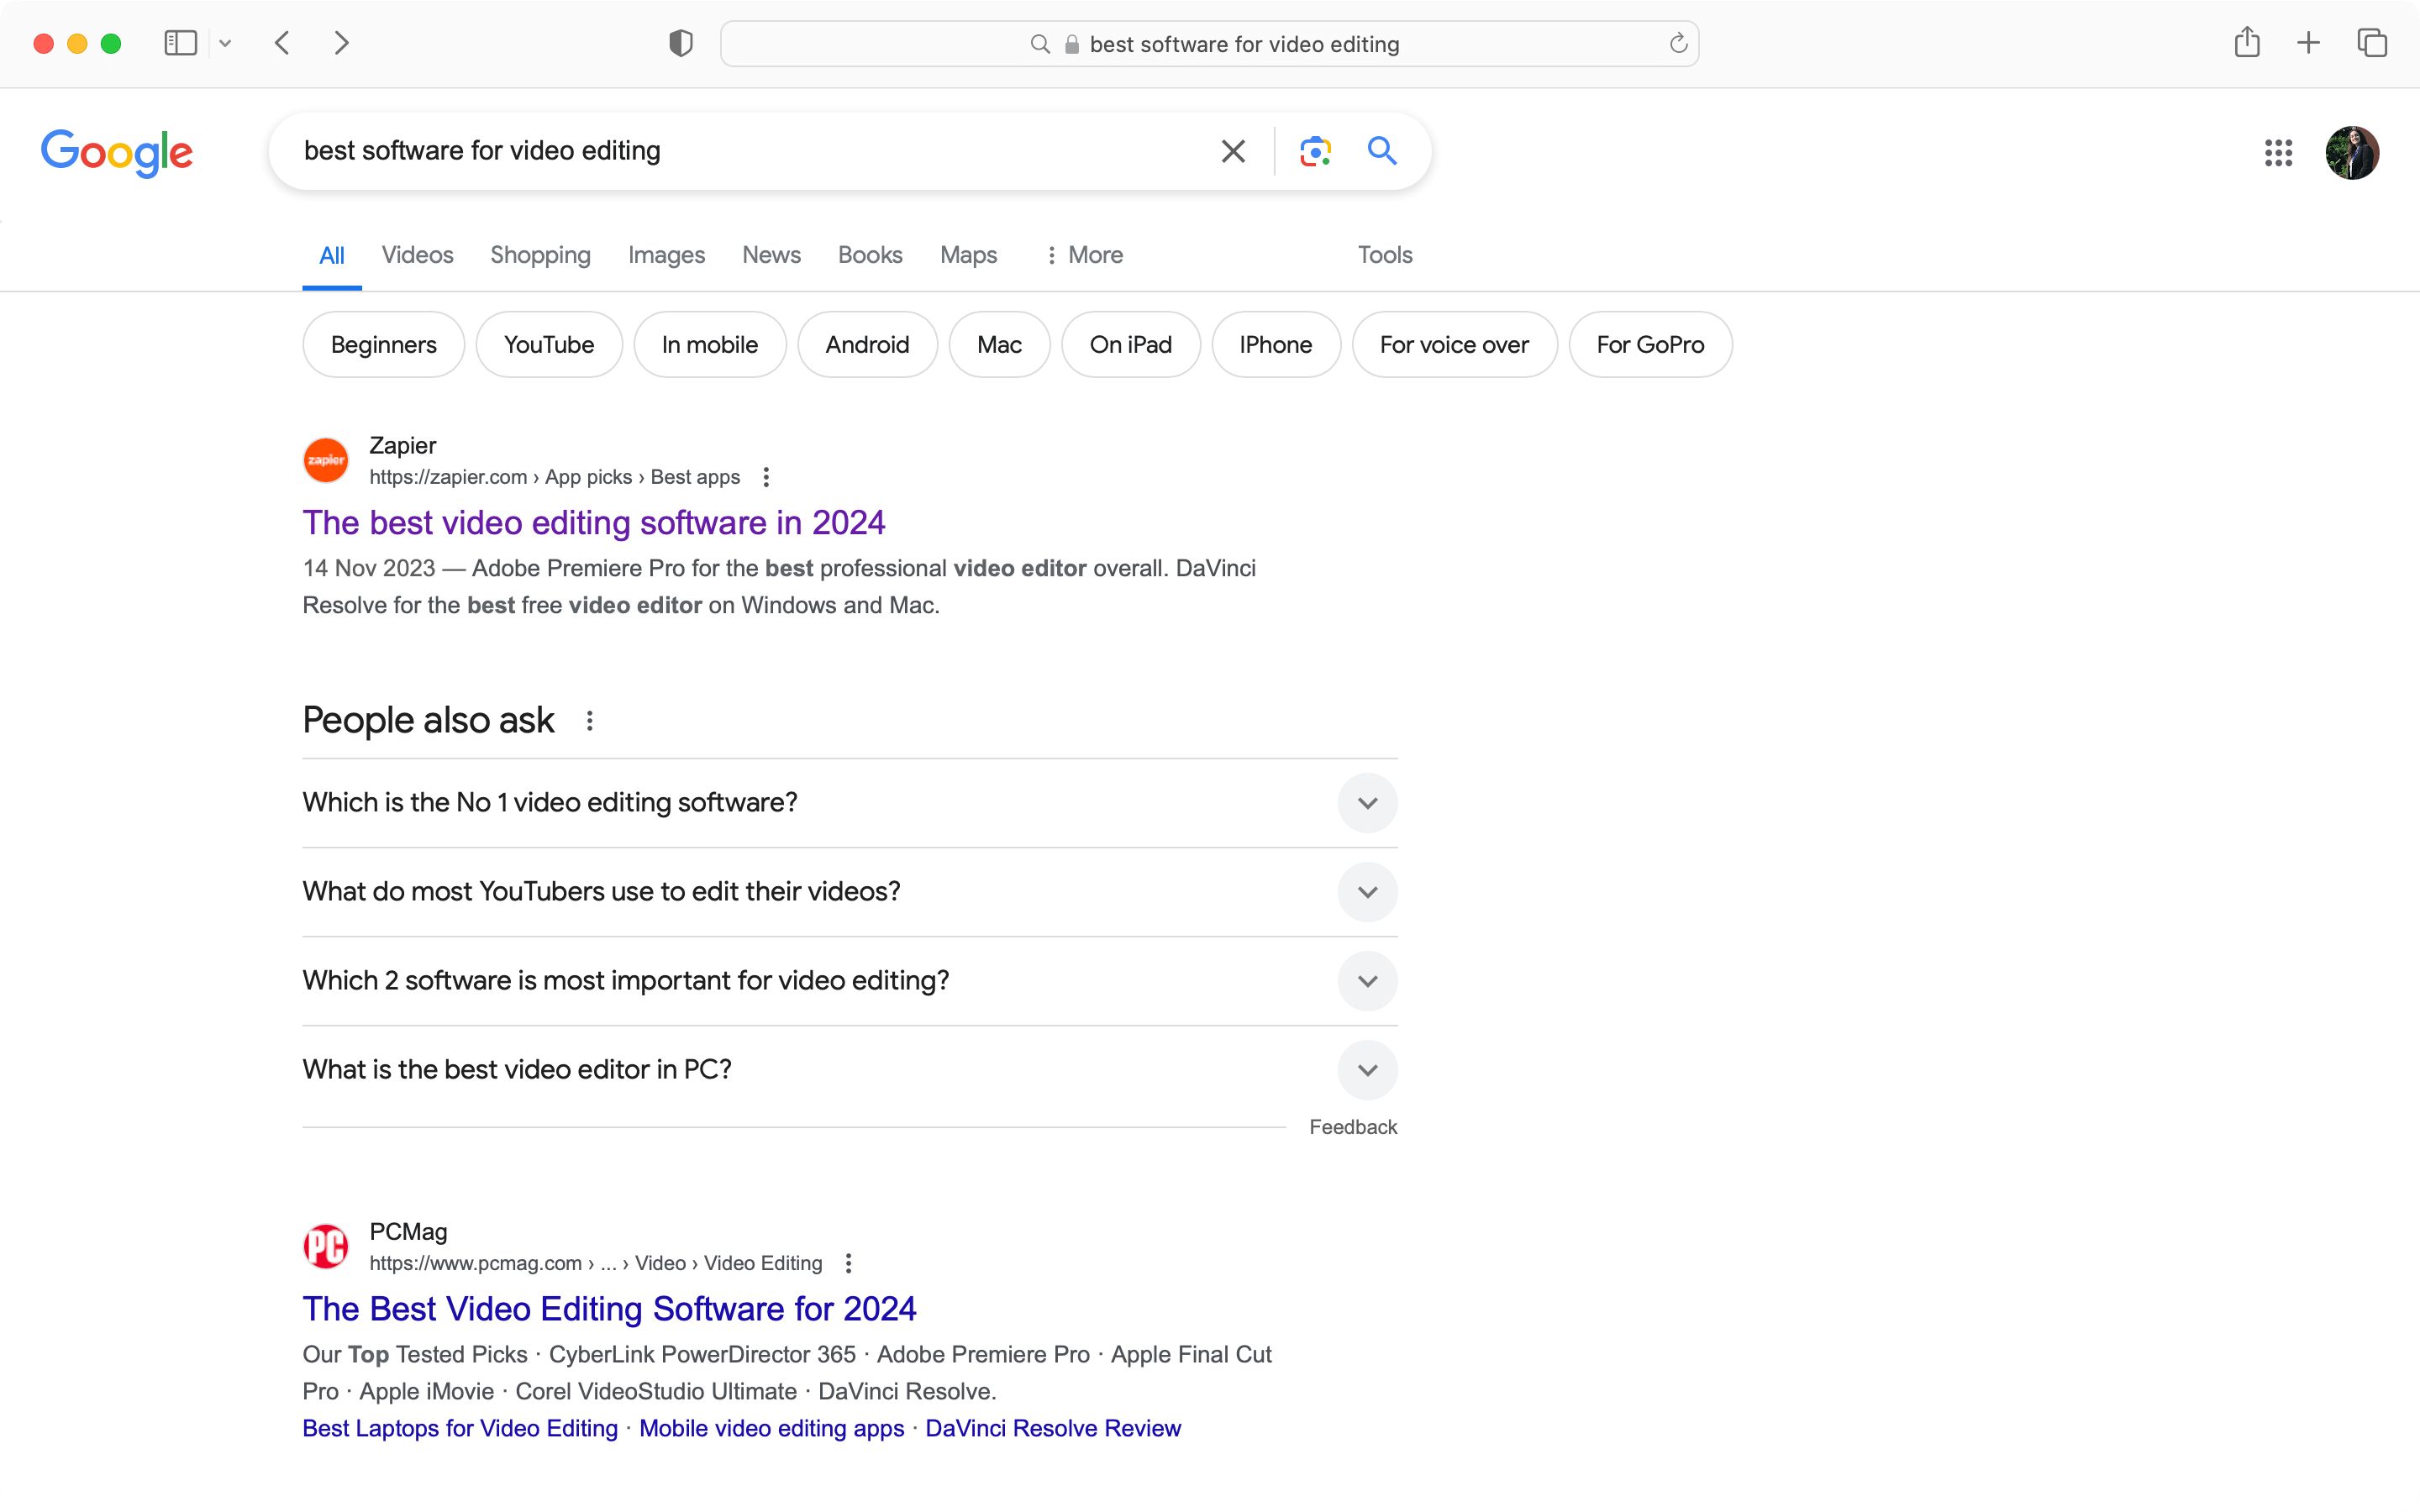Search by image with Google Lens icon
The image size is (2420, 1512).
tap(1315, 151)
